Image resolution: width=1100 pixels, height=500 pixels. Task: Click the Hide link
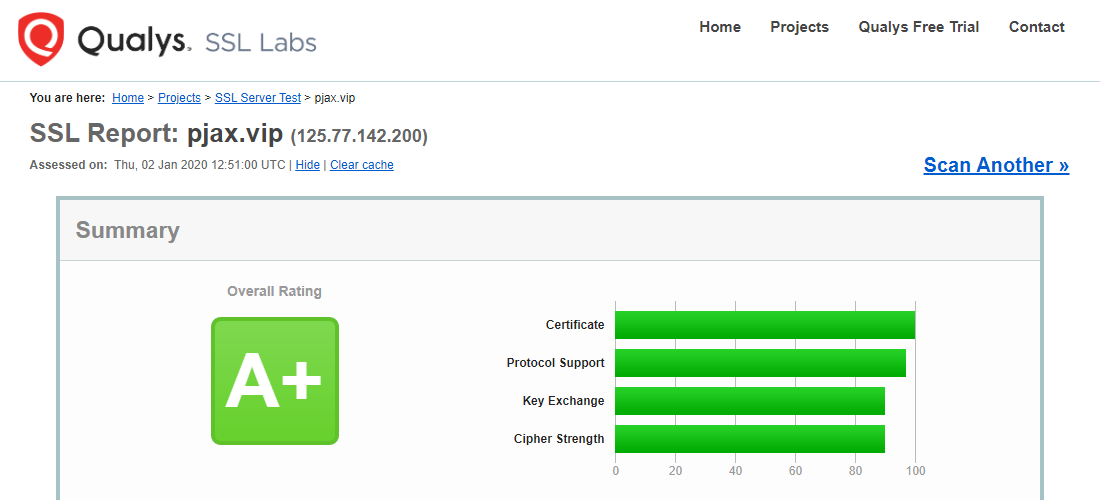click(x=307, y=165)
